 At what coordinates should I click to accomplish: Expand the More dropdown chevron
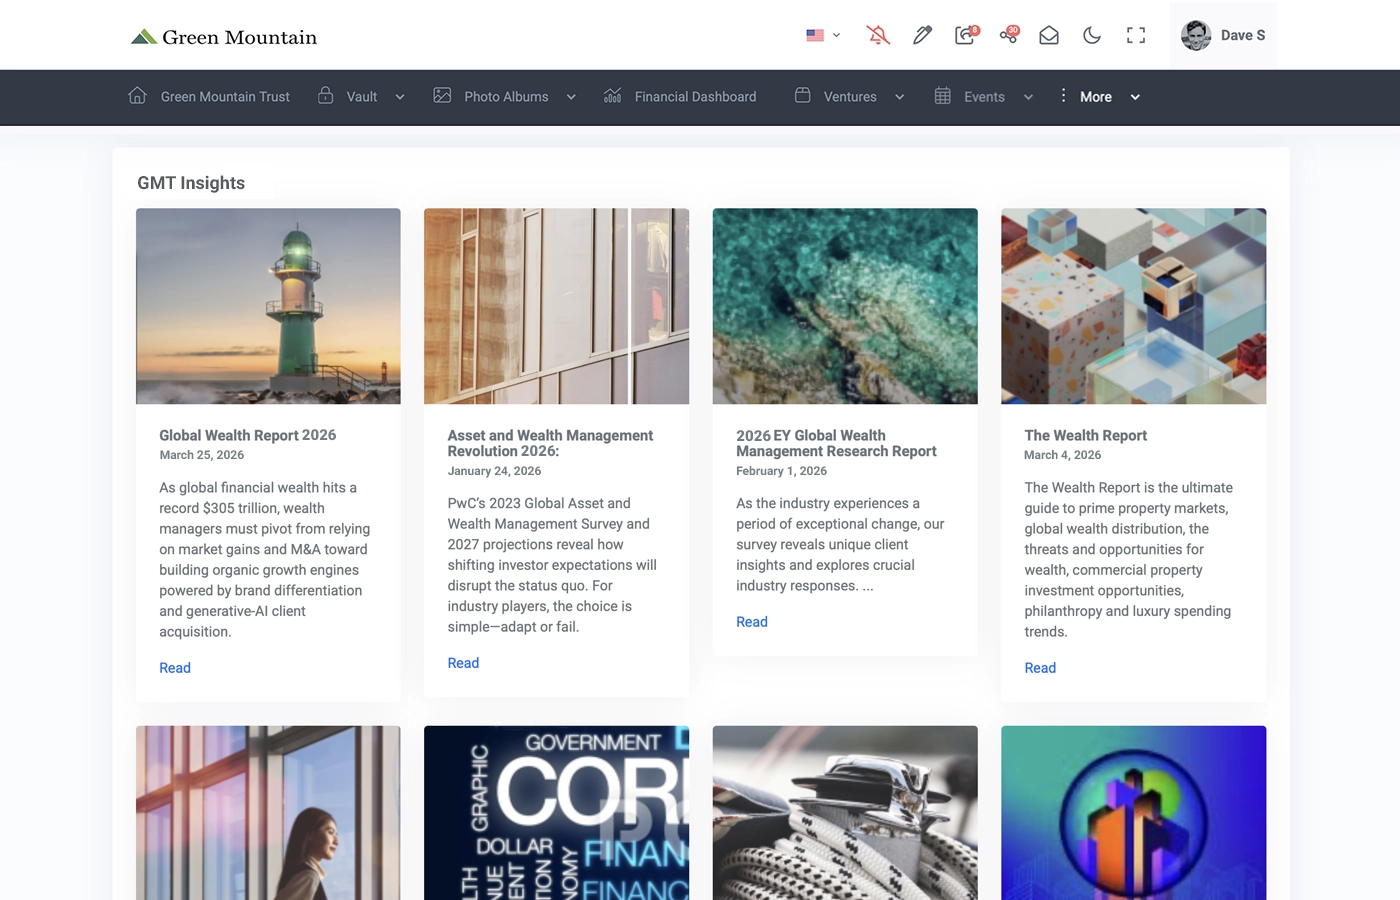click(1135, 97)
